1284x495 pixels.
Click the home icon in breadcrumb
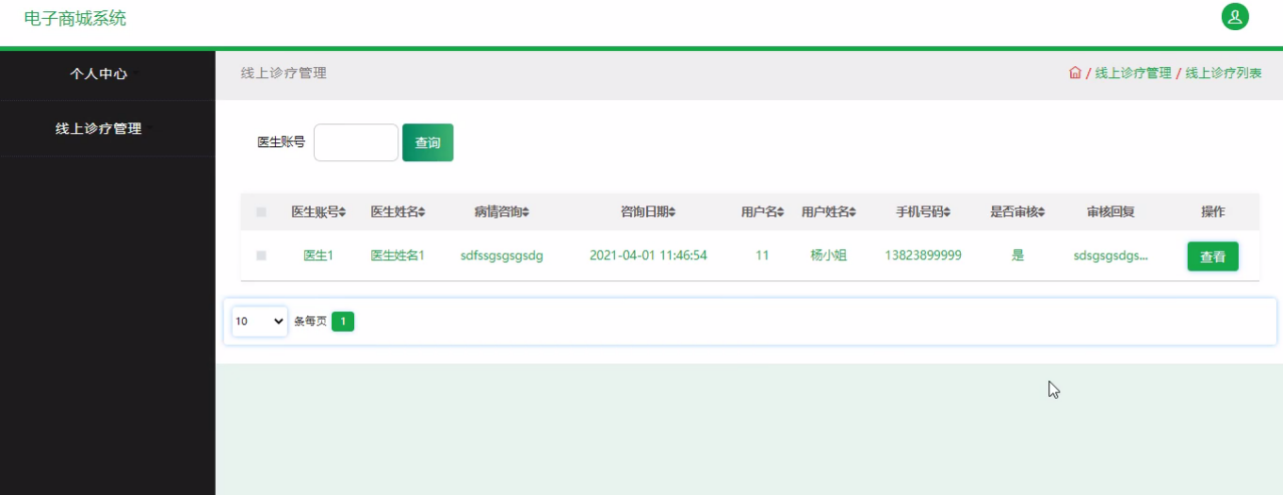point(1075,73)
